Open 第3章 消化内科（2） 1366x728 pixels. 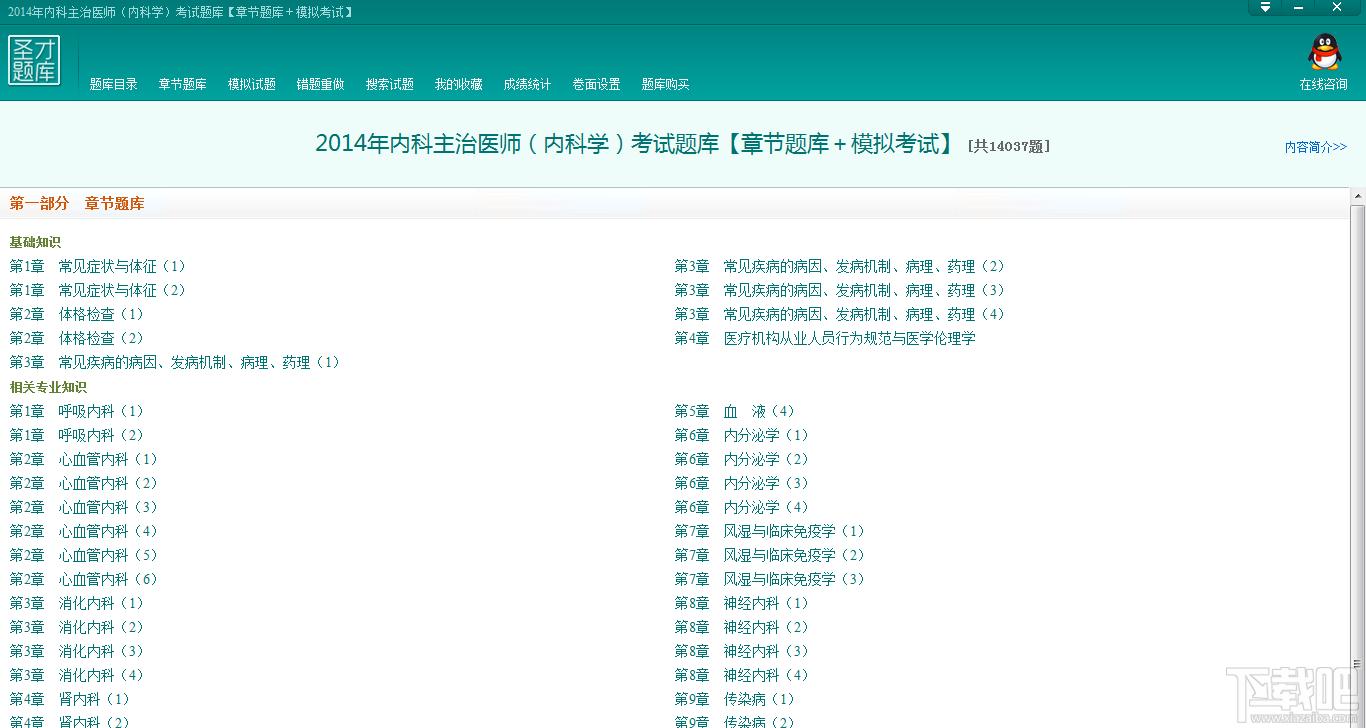77,627
